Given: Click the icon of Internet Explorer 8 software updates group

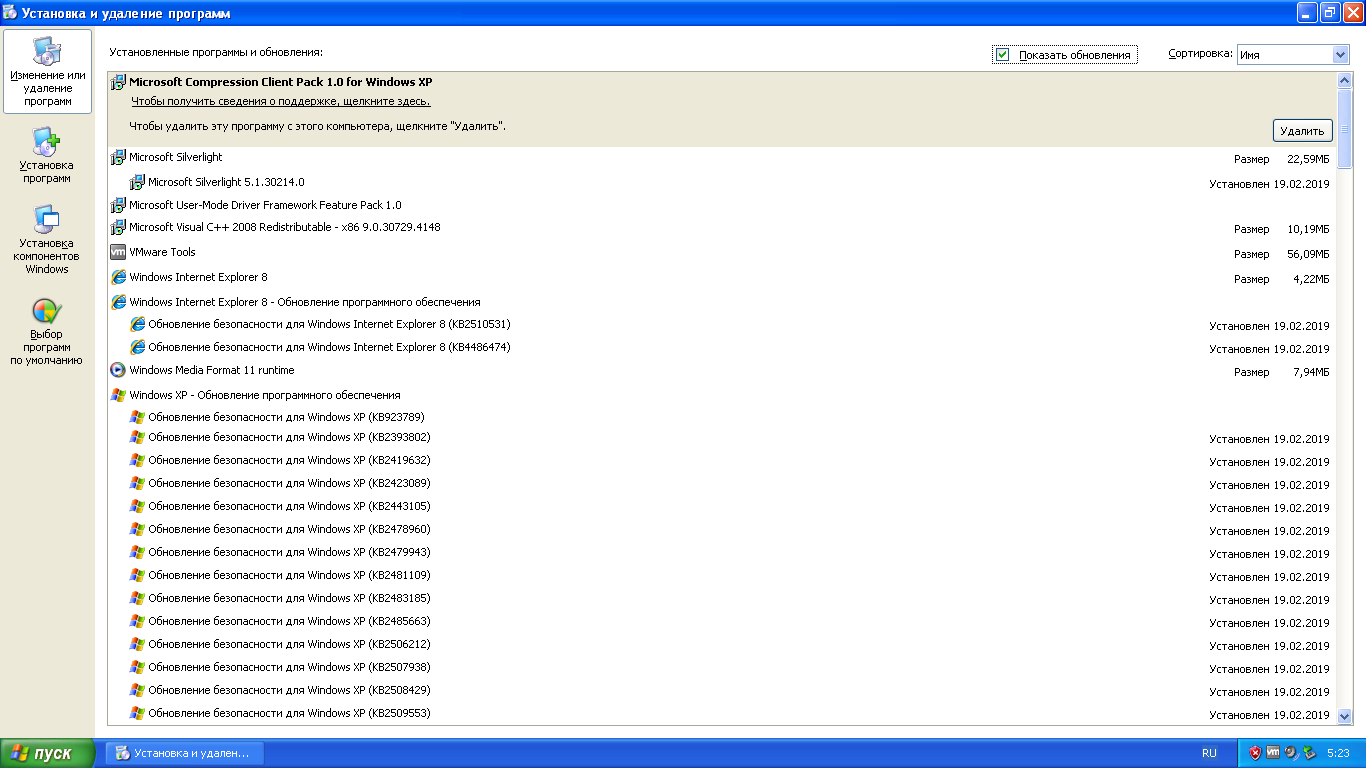Looking at the screenshot, I should point(118,302).
